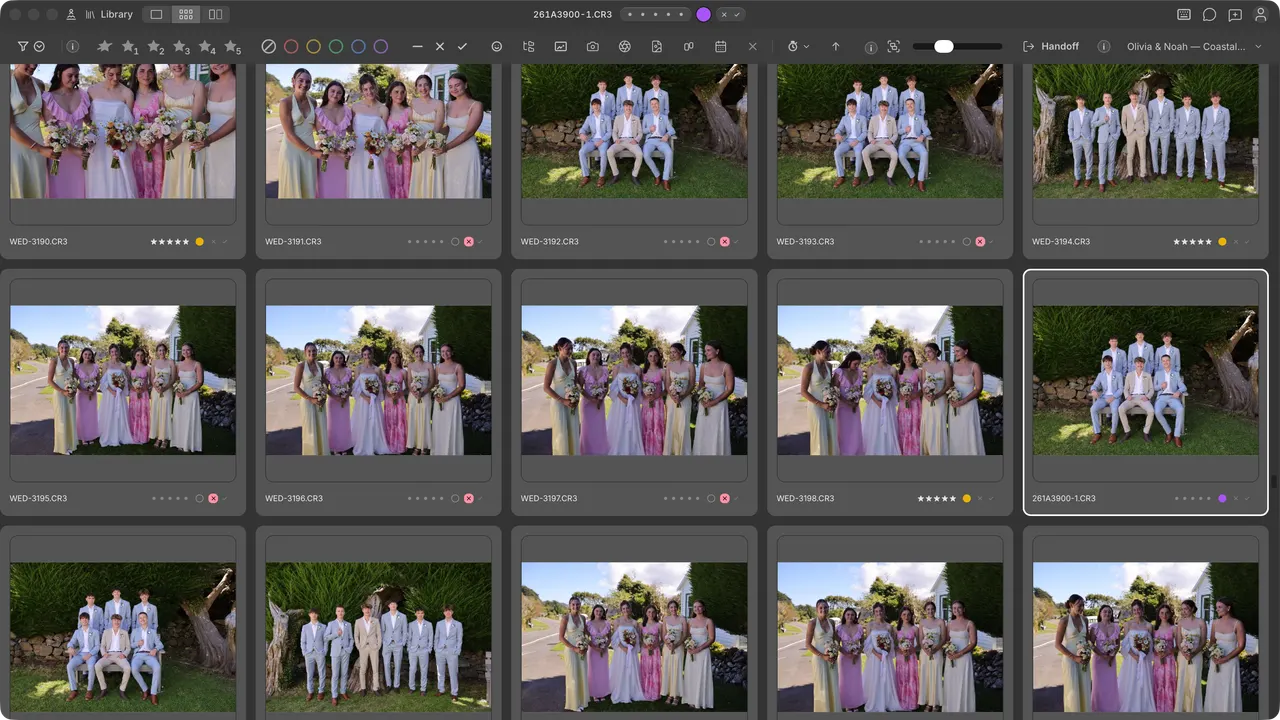Toggle the title bar reject/accept pill

coord(731,14)
